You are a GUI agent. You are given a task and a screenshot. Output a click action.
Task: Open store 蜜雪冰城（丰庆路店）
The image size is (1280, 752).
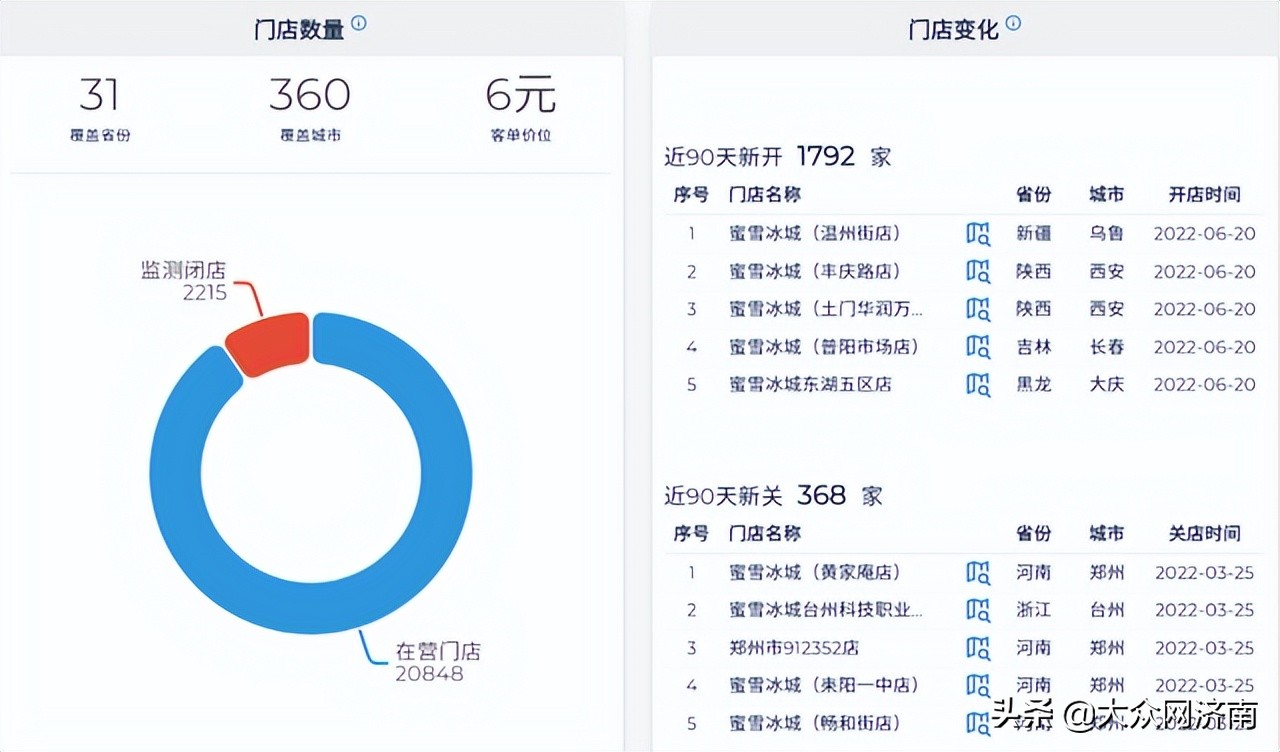click(815, 272)
